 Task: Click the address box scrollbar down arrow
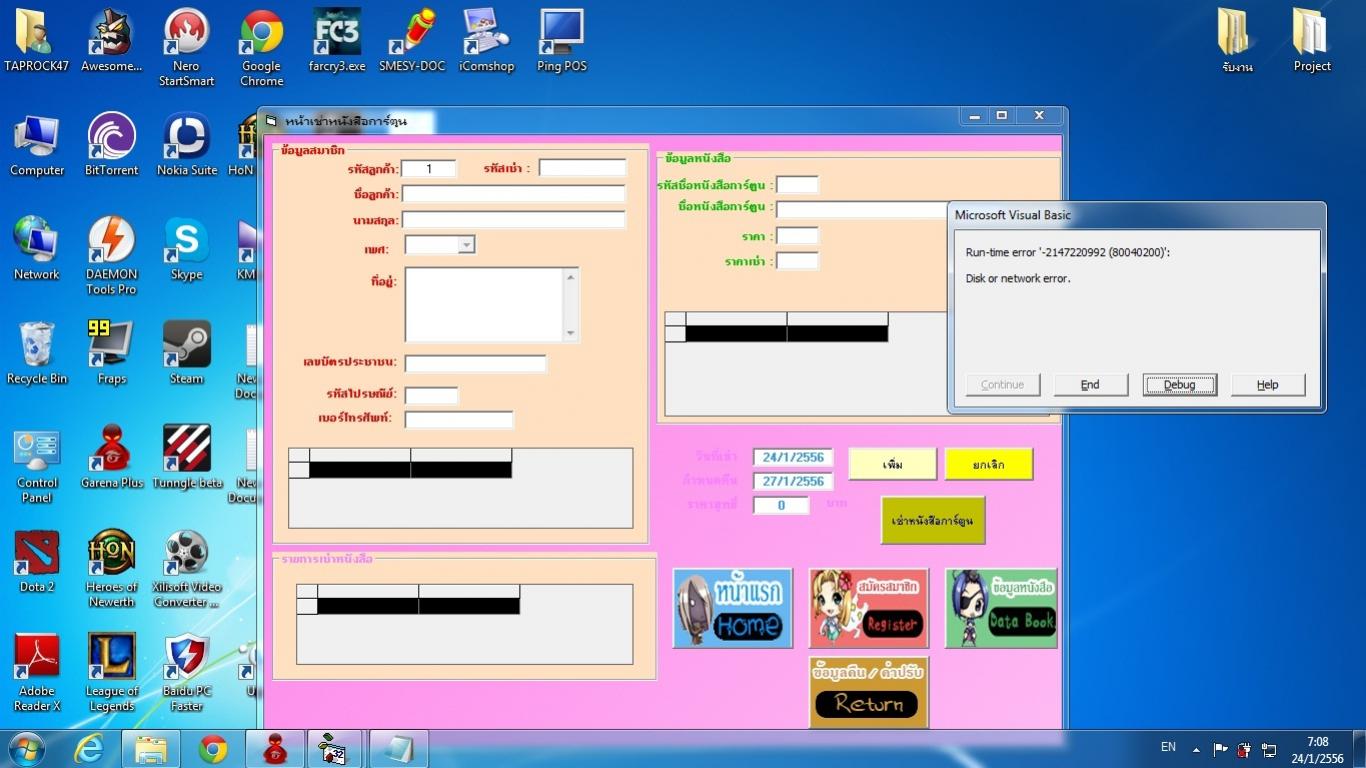[571, 334]
